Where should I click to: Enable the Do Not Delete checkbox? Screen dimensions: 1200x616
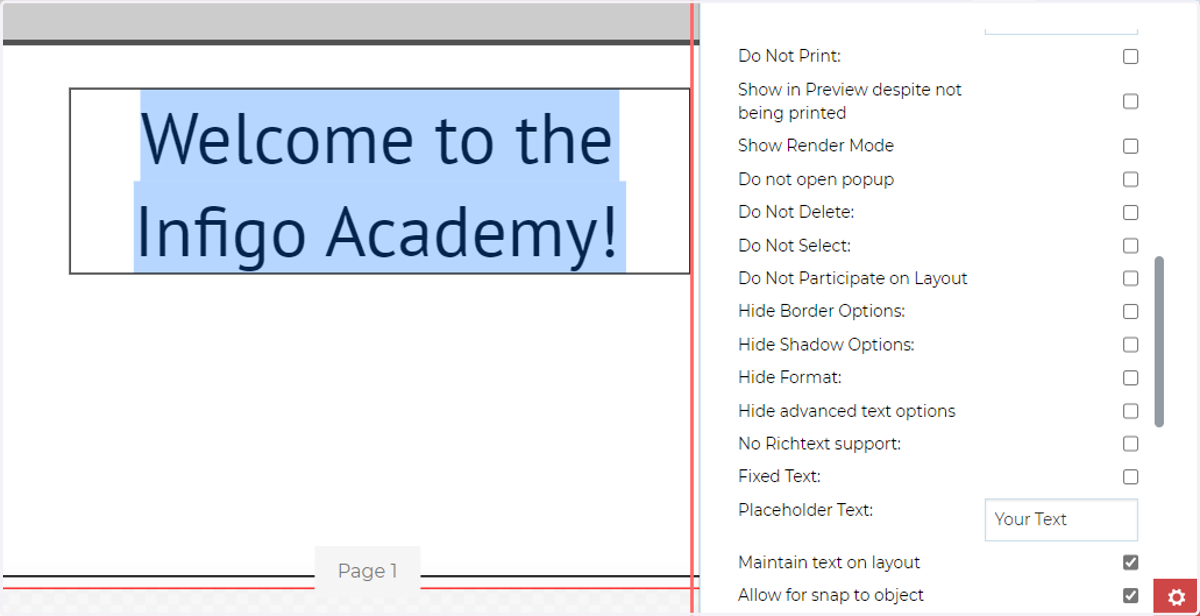click(x=1130, y=213)
